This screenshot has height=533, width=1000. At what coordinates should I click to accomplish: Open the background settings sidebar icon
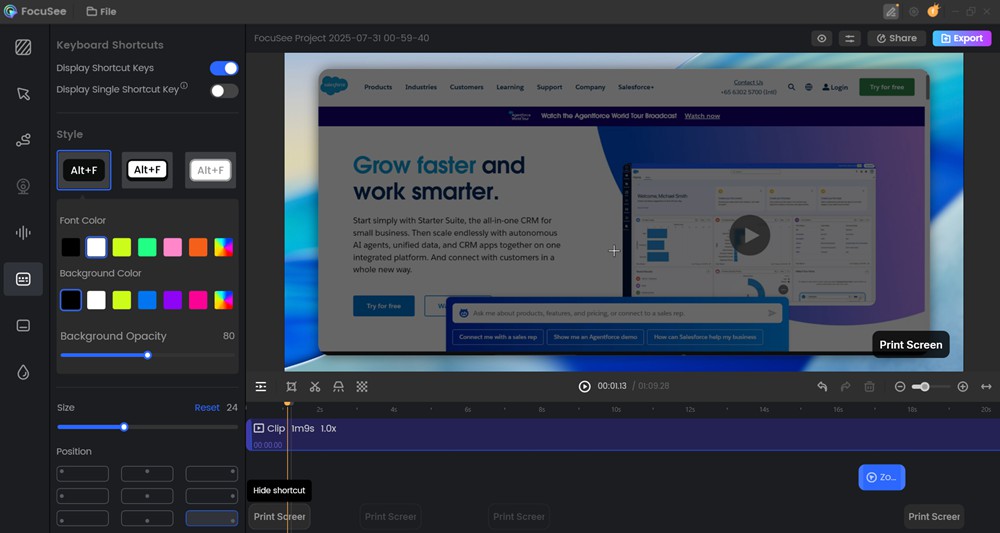[x=23, y=47]
